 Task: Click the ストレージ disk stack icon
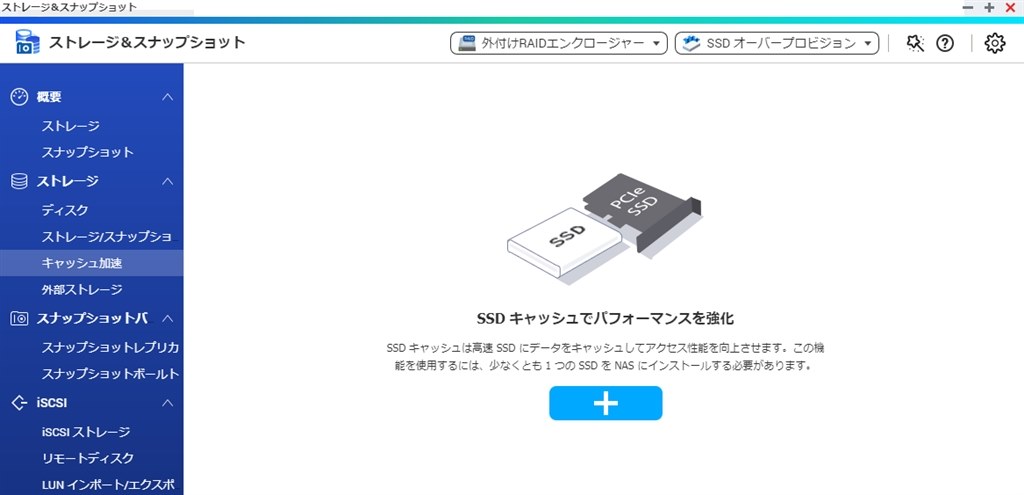point(20,181)
